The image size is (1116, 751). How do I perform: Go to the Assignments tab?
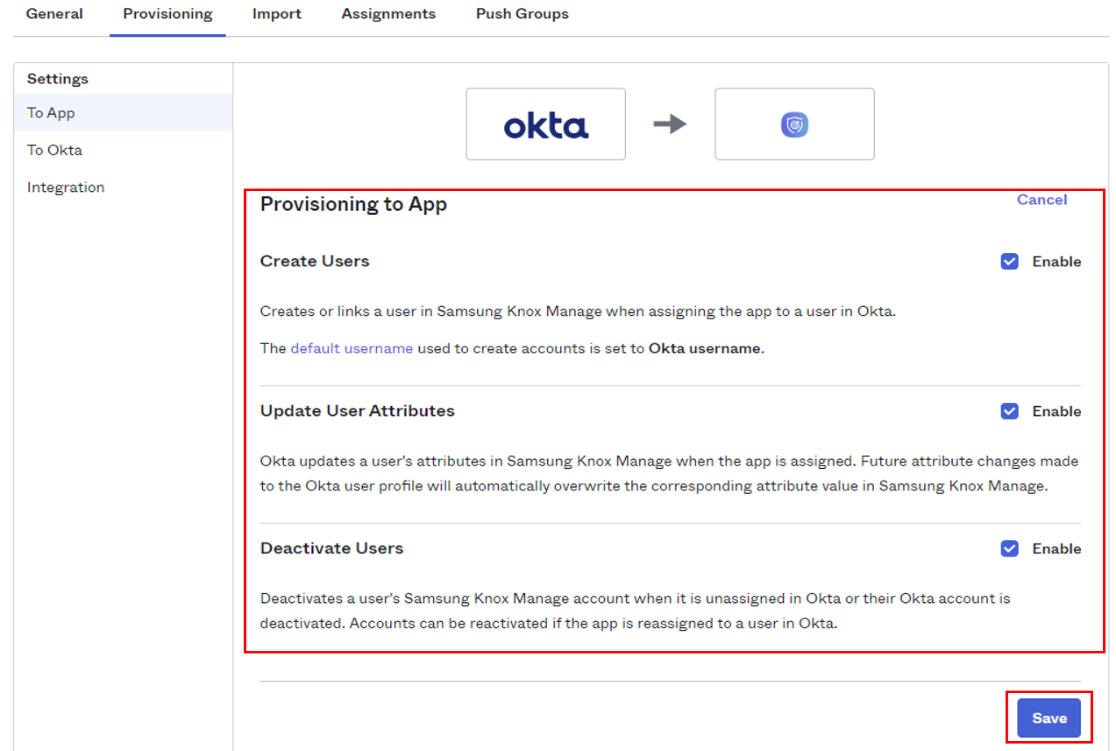[388, 14]
